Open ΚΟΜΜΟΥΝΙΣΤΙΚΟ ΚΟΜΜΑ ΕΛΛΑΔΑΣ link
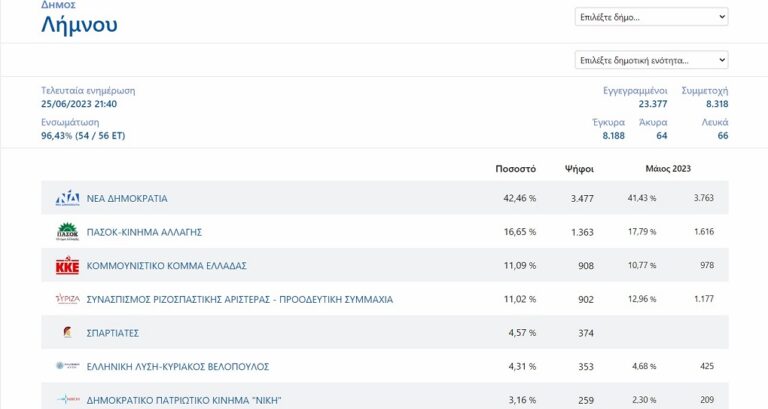 (167, 266)
